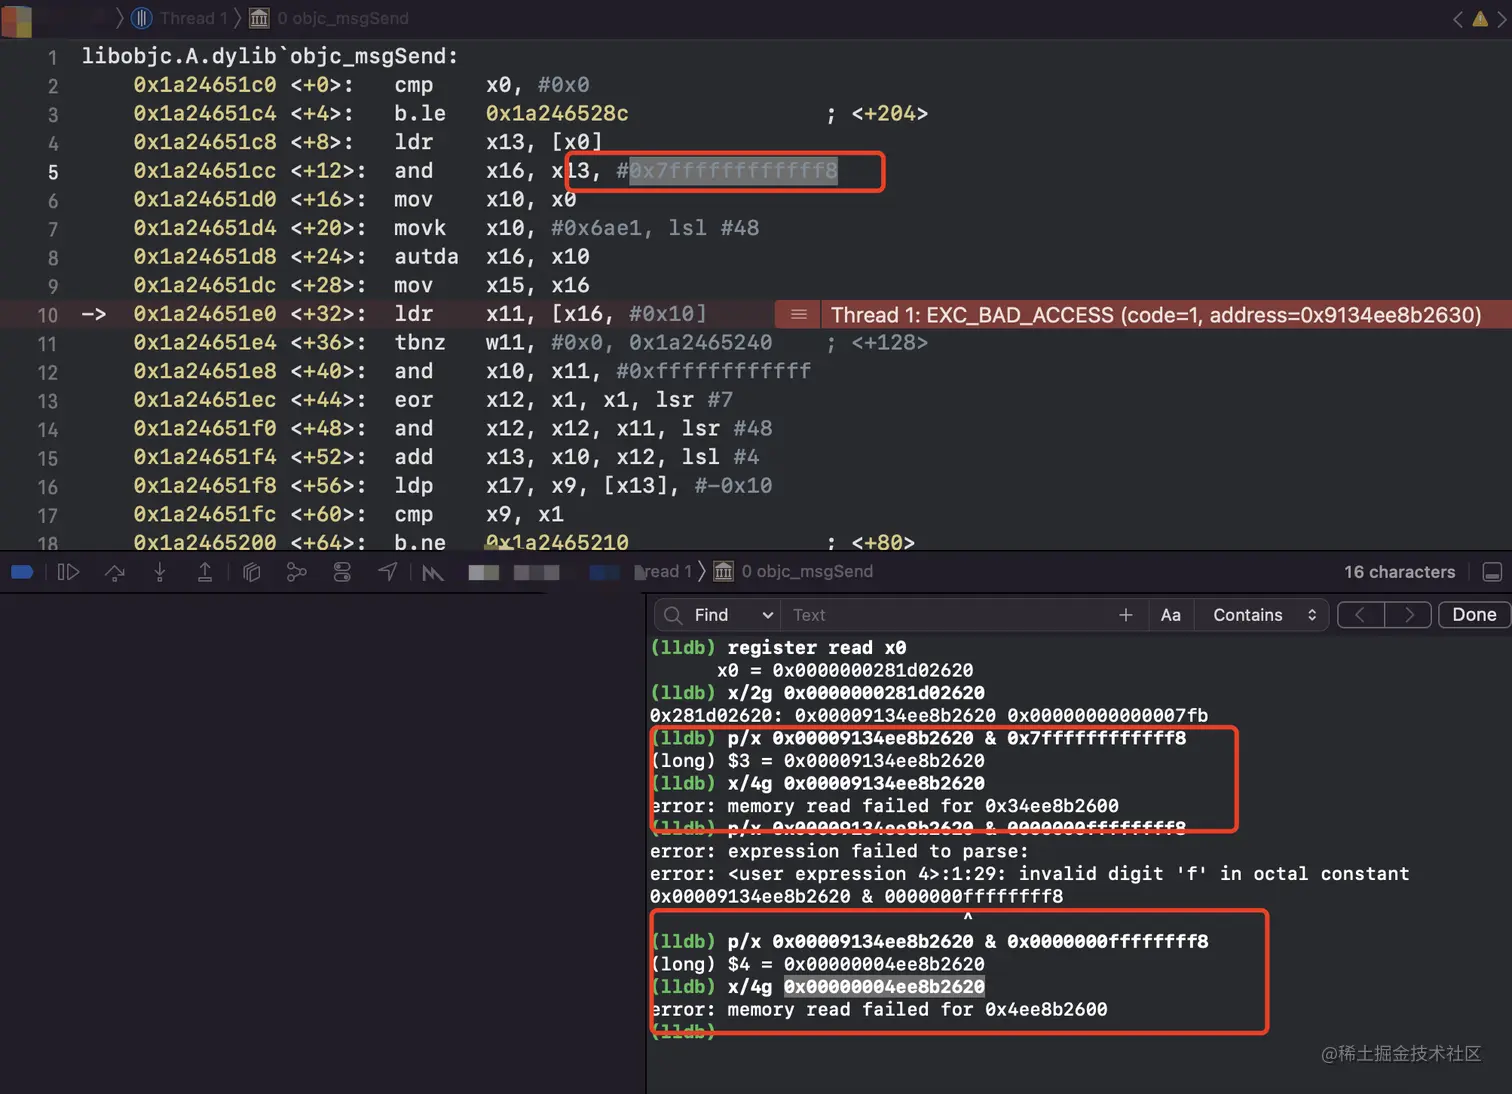Click the Step Into debug icon
1512x1094 pixels.
click(160, 572)
